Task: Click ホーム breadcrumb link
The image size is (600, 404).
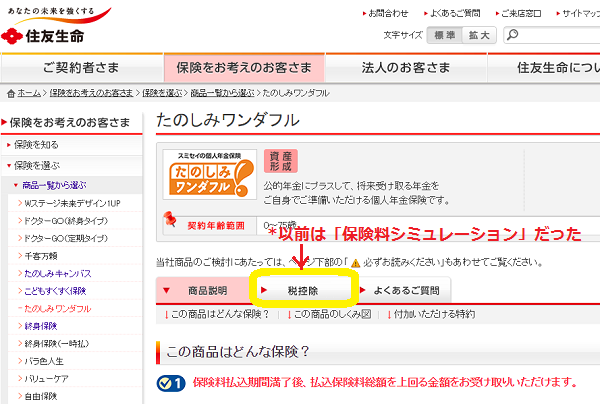Action: coord(29,93)
